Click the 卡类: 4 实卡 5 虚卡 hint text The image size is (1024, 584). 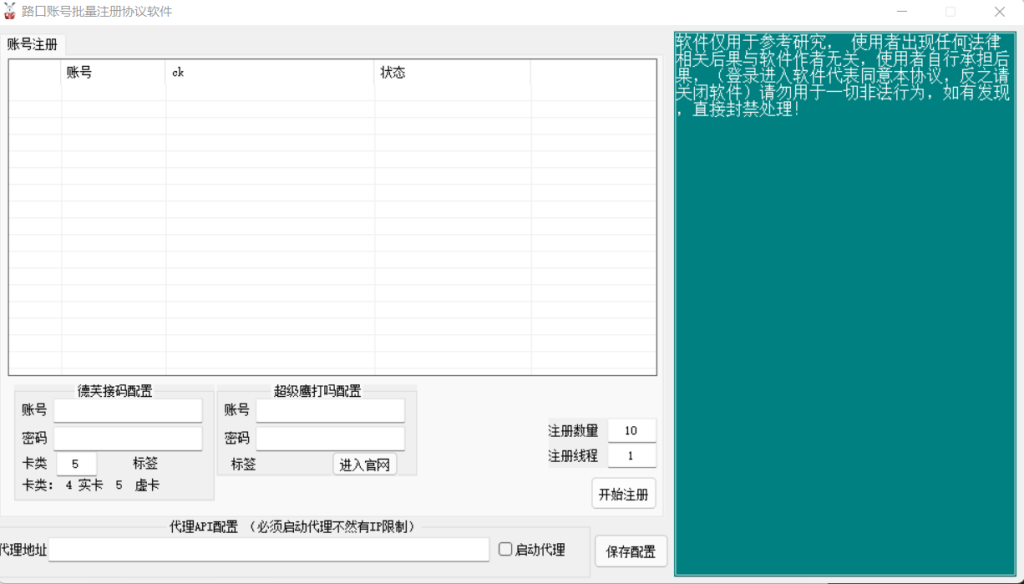coord(91,485)
